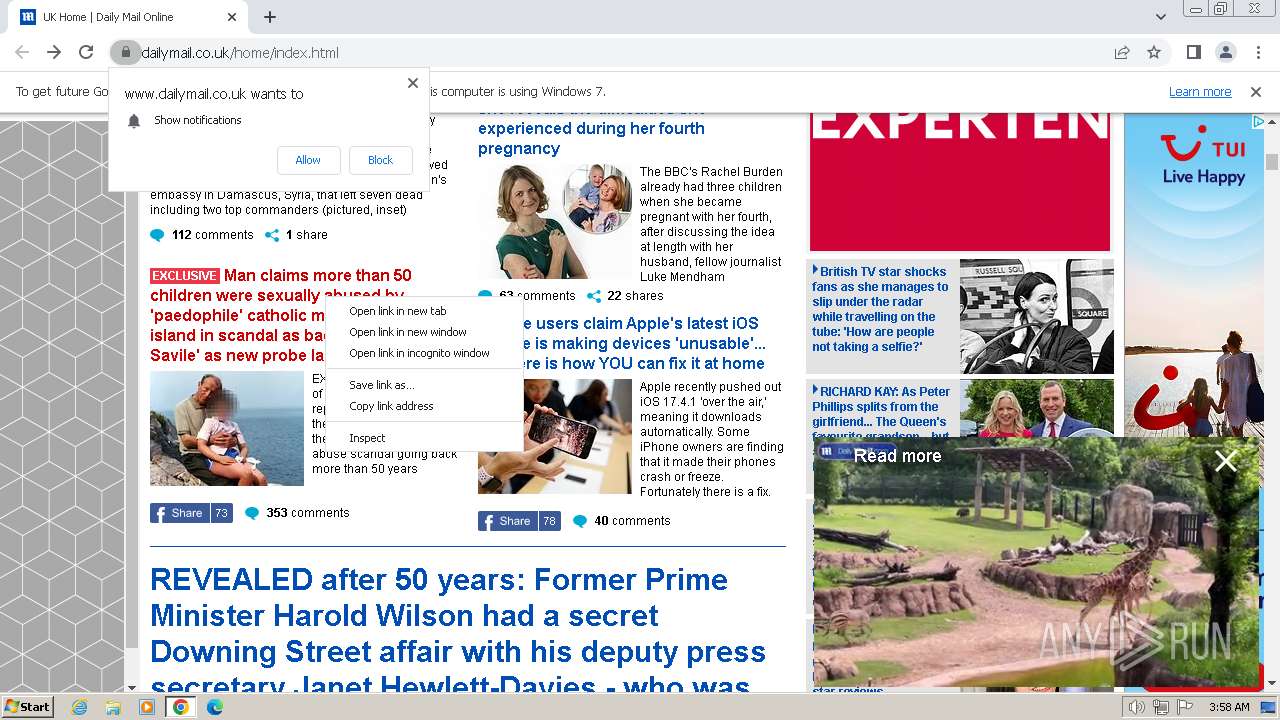
Task: Click the browser forward arrow
Action: tap(54, 53)
